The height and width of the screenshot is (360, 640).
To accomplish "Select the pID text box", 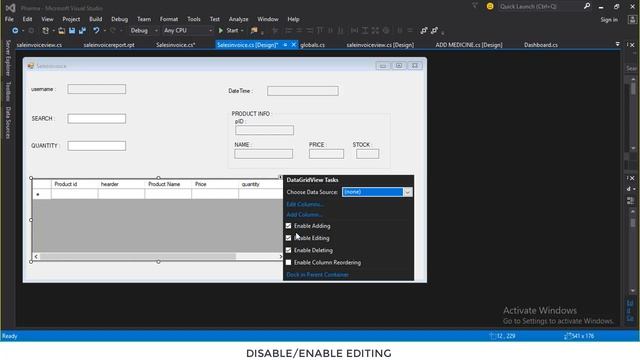I will 264,130.
